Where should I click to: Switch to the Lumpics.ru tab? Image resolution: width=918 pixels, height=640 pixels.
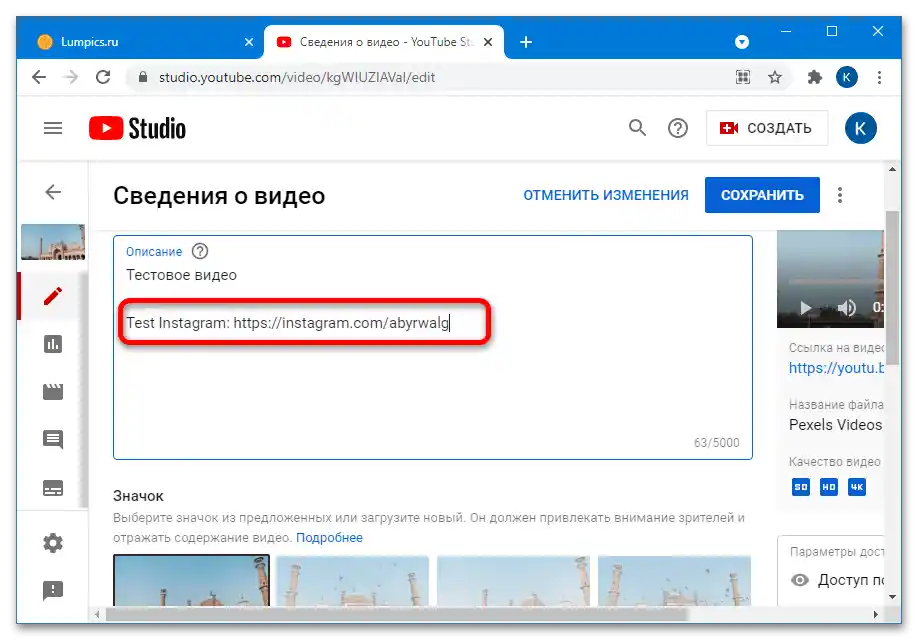[140, 42]
